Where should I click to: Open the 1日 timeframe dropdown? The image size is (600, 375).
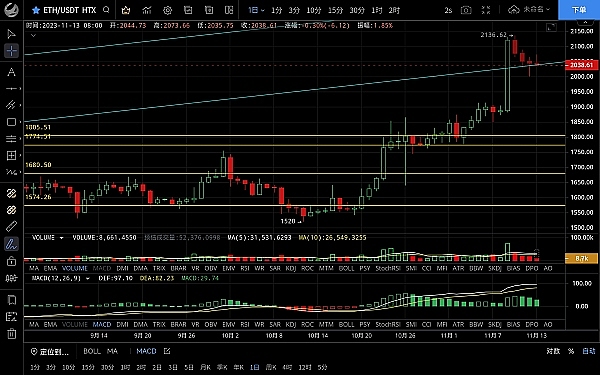256,10
